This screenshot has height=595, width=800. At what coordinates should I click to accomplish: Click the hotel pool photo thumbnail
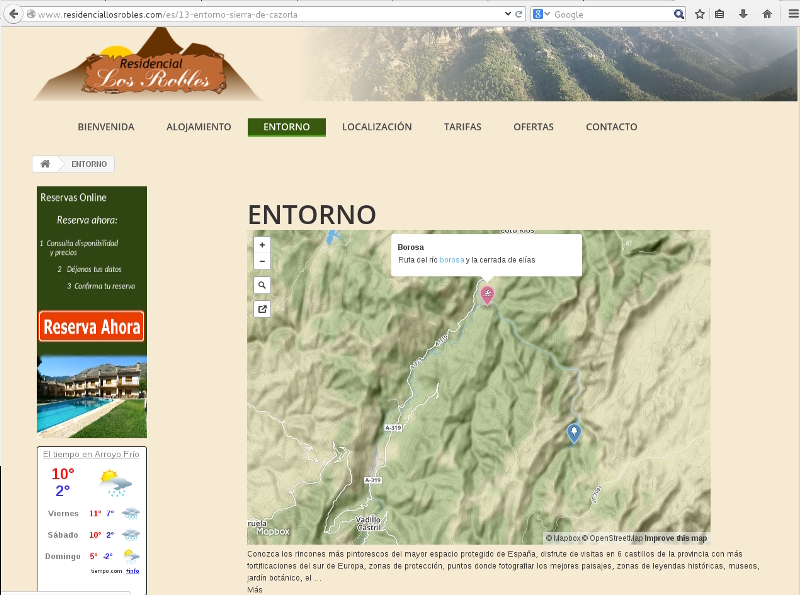[x=92, y=396]
